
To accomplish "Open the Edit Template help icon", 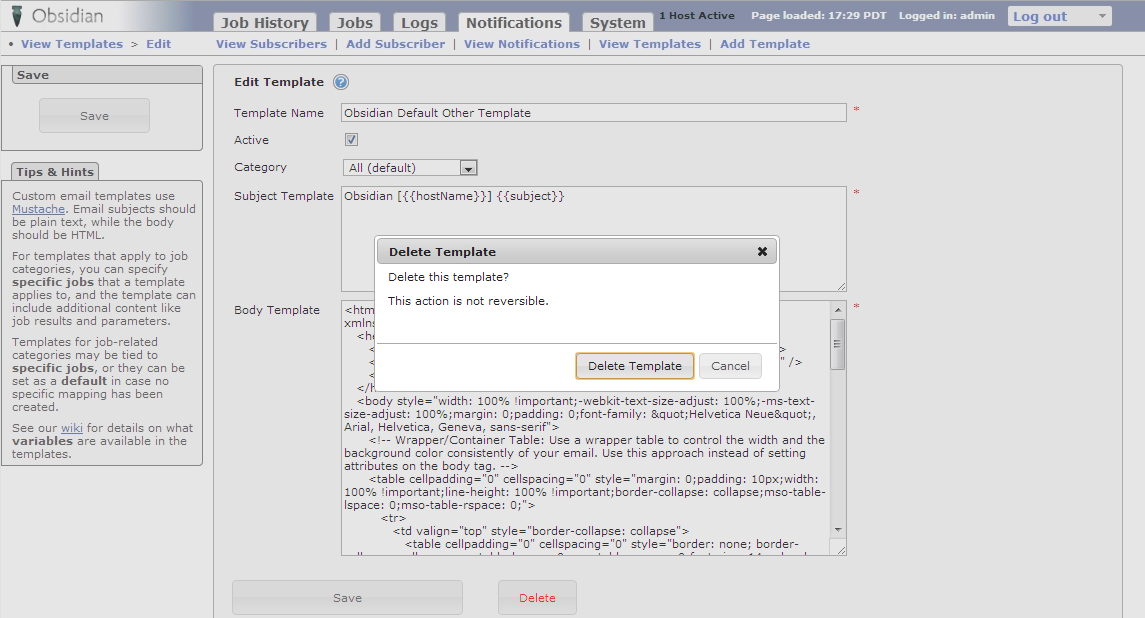I will coord(341,83).
